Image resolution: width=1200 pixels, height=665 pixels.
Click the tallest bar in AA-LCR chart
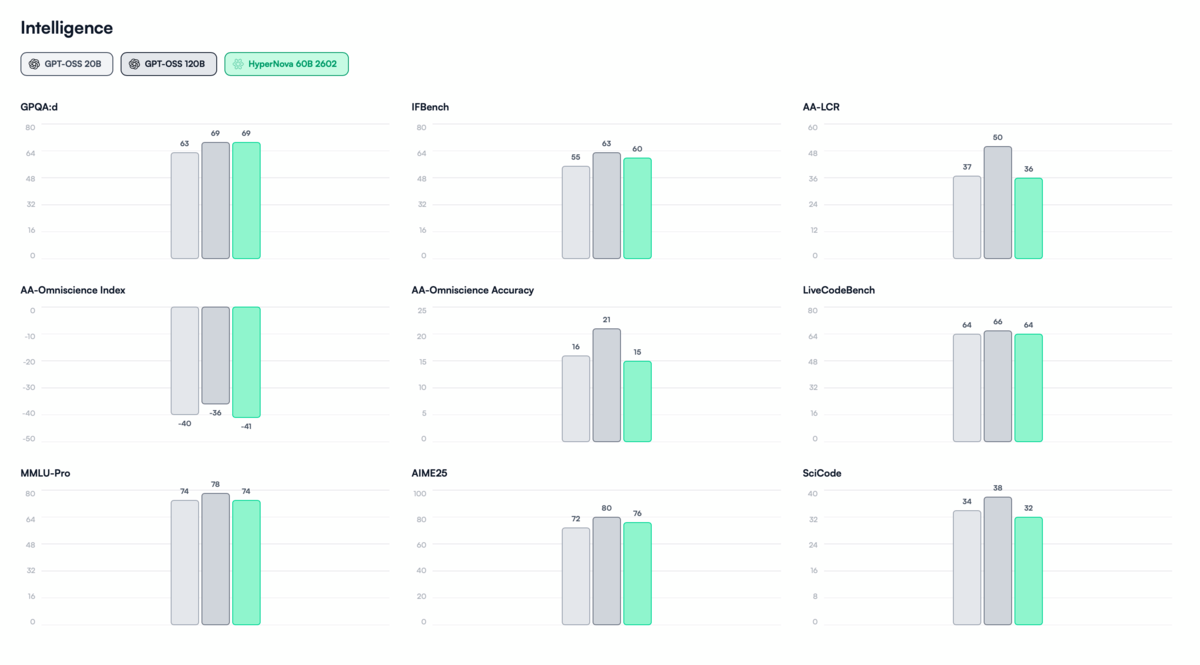[997, 202]
